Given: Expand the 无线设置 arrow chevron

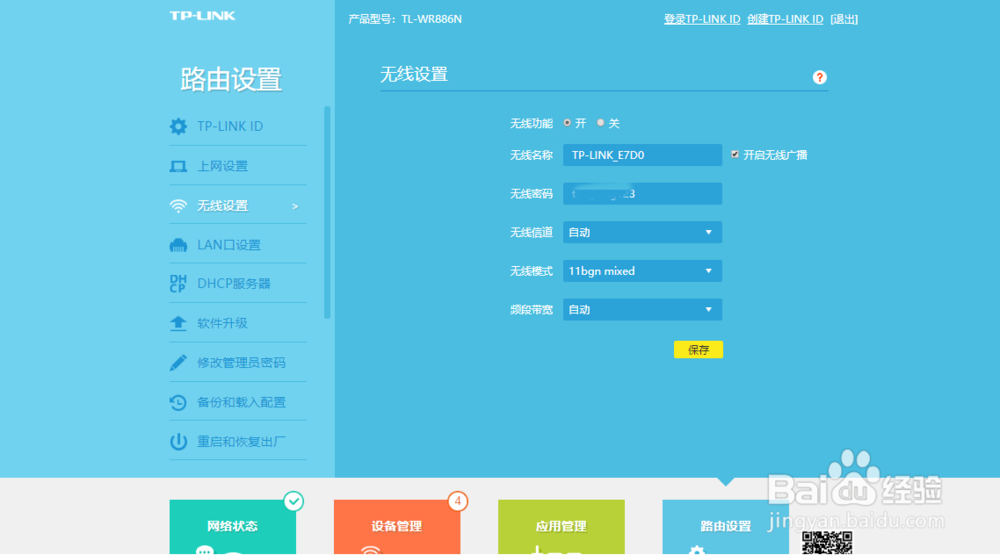Looking at the screenshot, I should [295, 206].
